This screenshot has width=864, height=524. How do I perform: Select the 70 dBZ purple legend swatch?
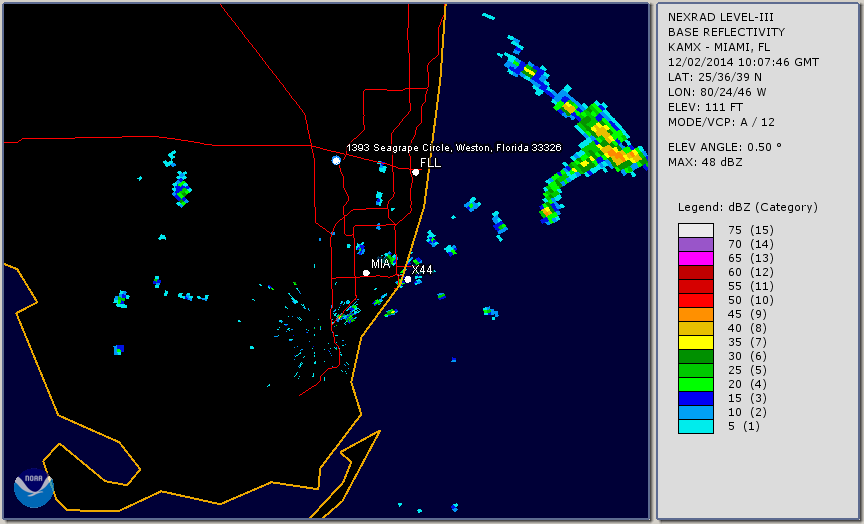pos(696,244)
